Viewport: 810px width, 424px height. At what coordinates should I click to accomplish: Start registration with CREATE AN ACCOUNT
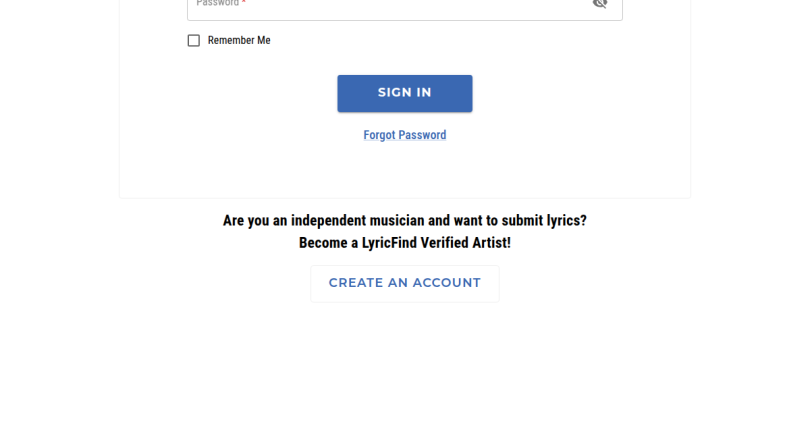(405, 283)
